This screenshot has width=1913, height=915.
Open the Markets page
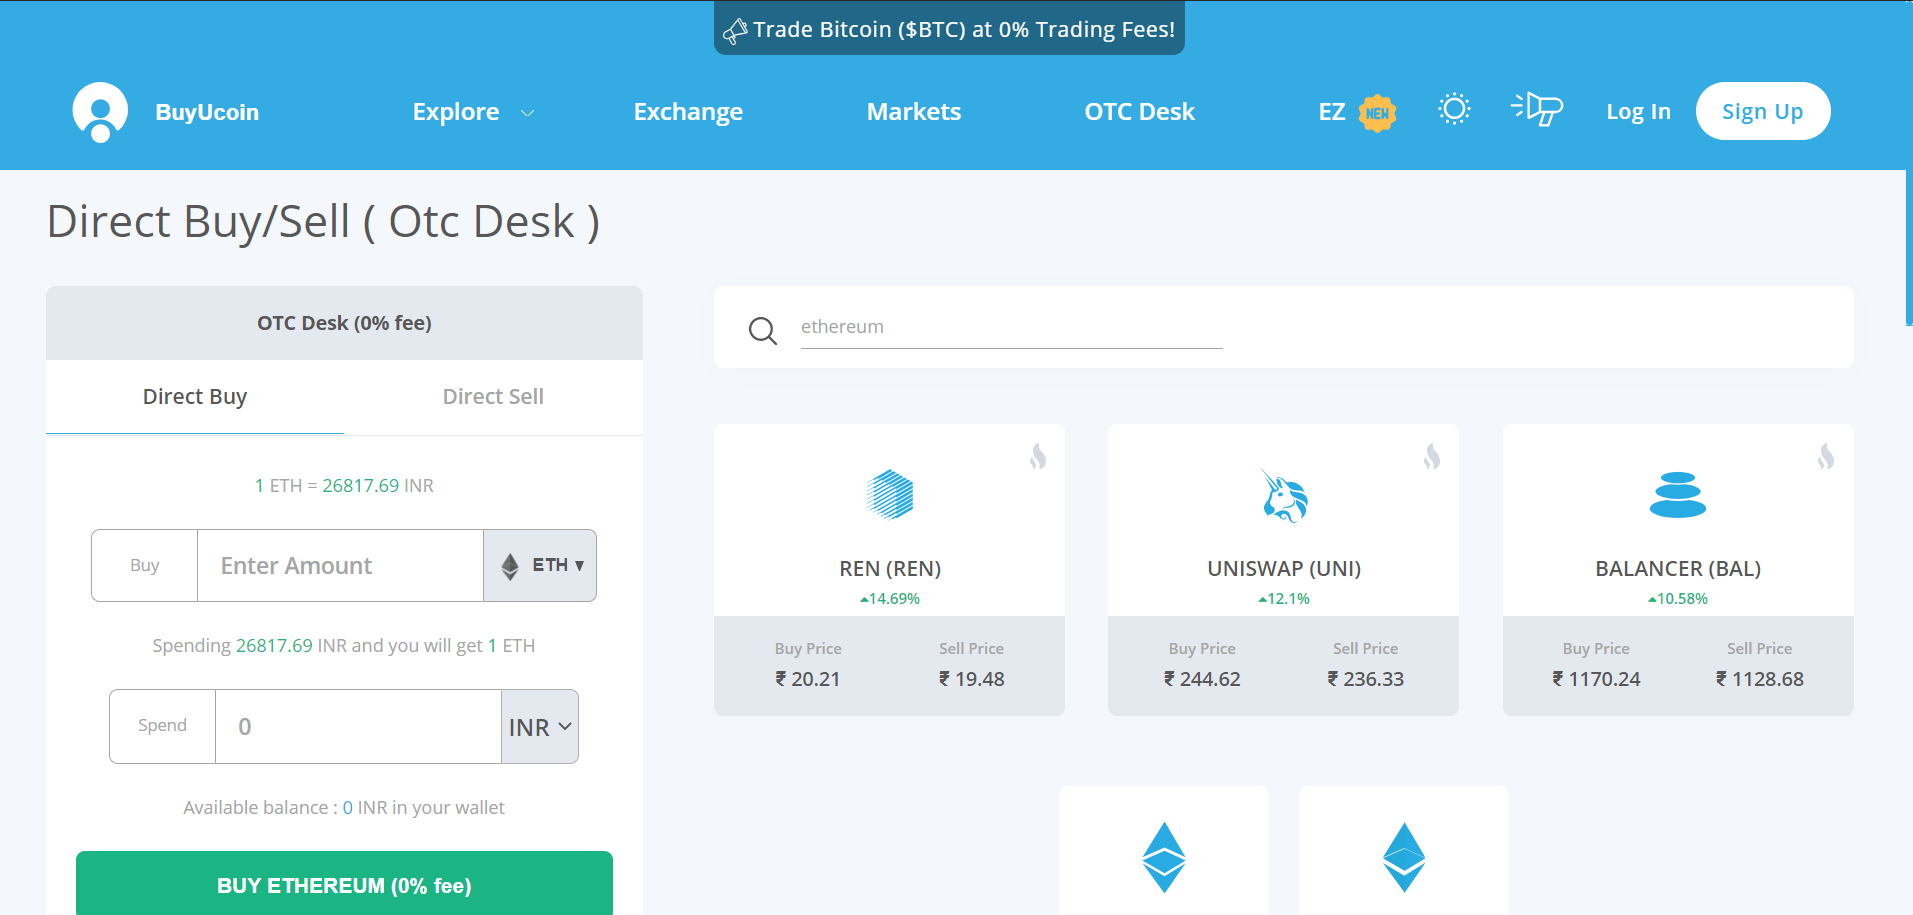pos(914,112)
